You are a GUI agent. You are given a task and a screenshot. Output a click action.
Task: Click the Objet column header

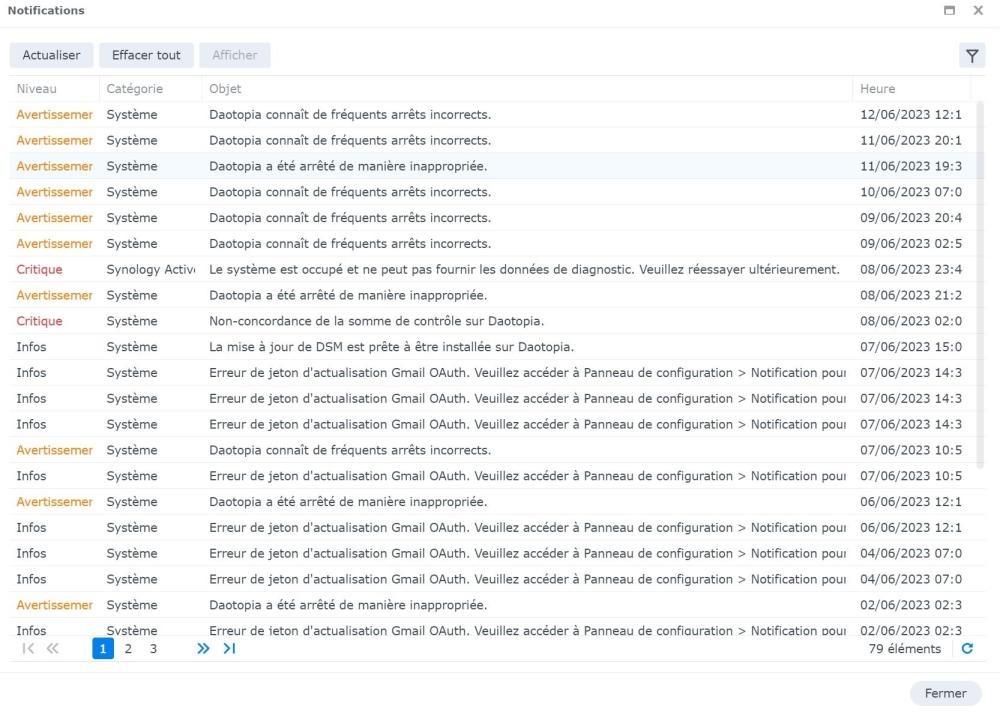tap(225, 89)
